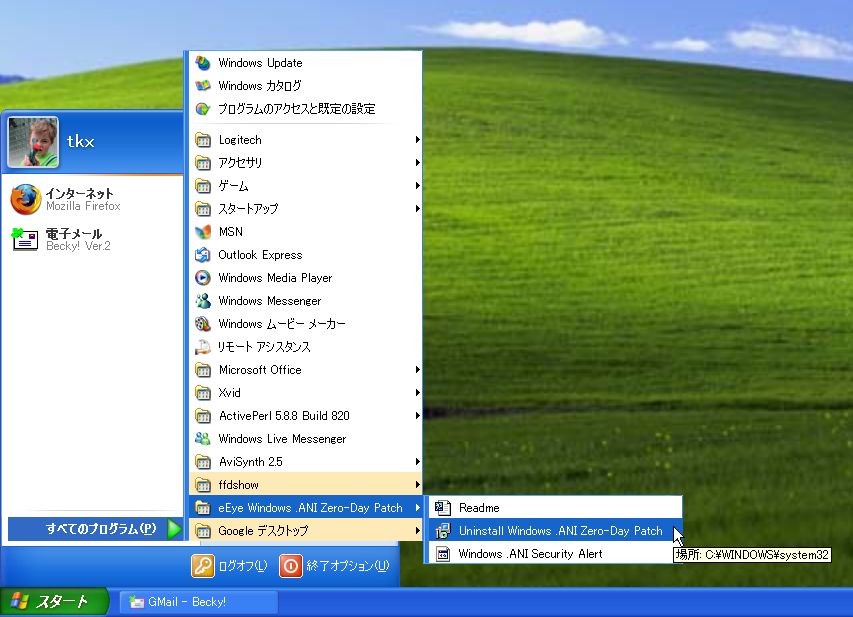This screenshot has width=853, height=617.
Task: Click the Microsoft Office folder icon
Action: point(203,370)
